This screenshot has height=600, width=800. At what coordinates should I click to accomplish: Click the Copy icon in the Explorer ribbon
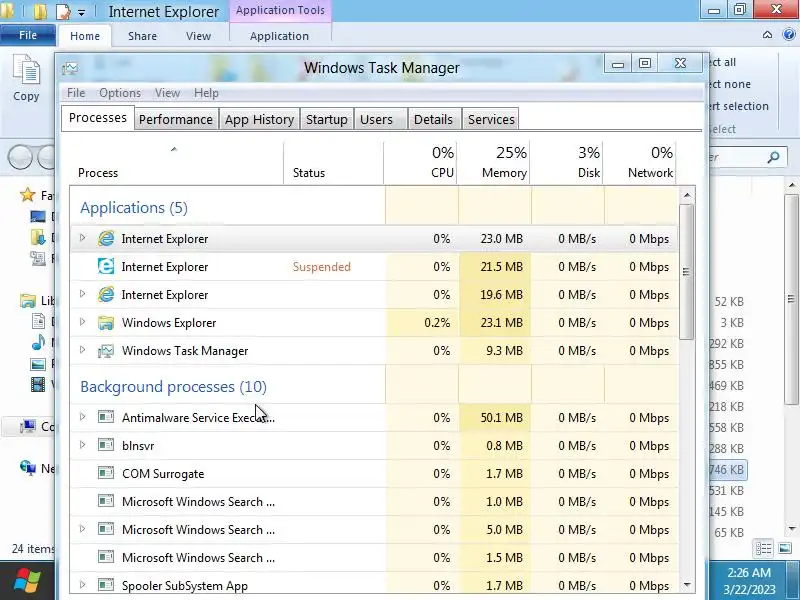[x=26, y=69]
